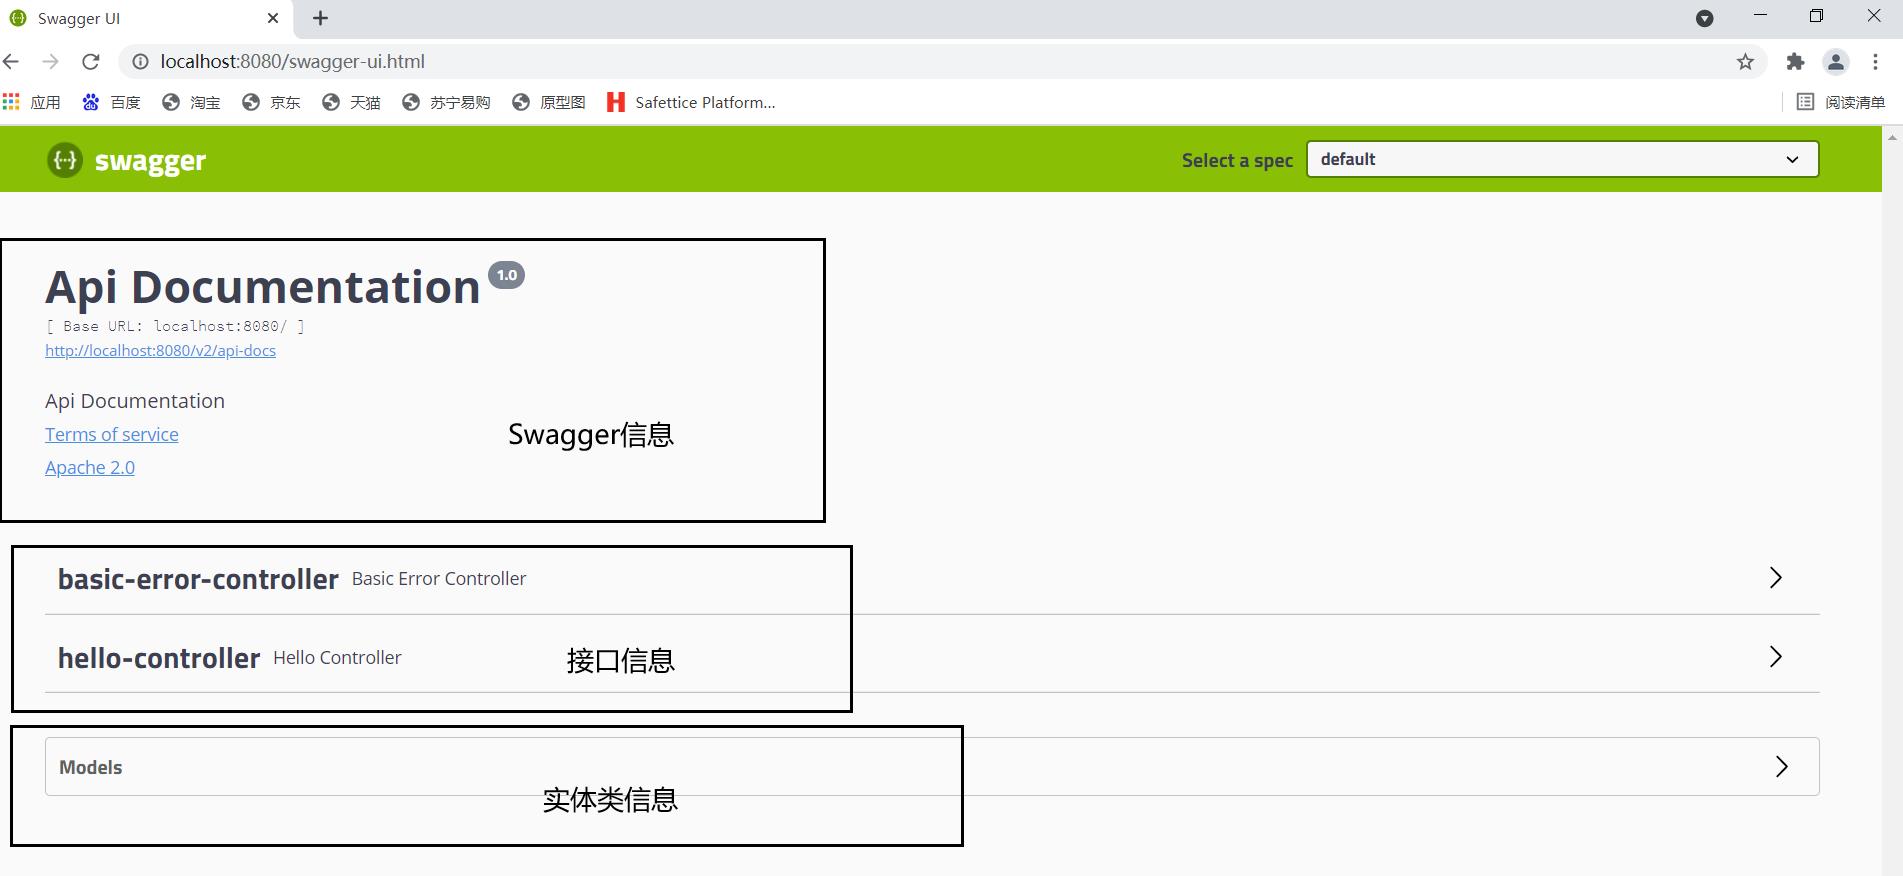The height and width of the screenshot is (876, 1903).
Task: Open the Chrome three-dot menu
Action: point(1875,62)
